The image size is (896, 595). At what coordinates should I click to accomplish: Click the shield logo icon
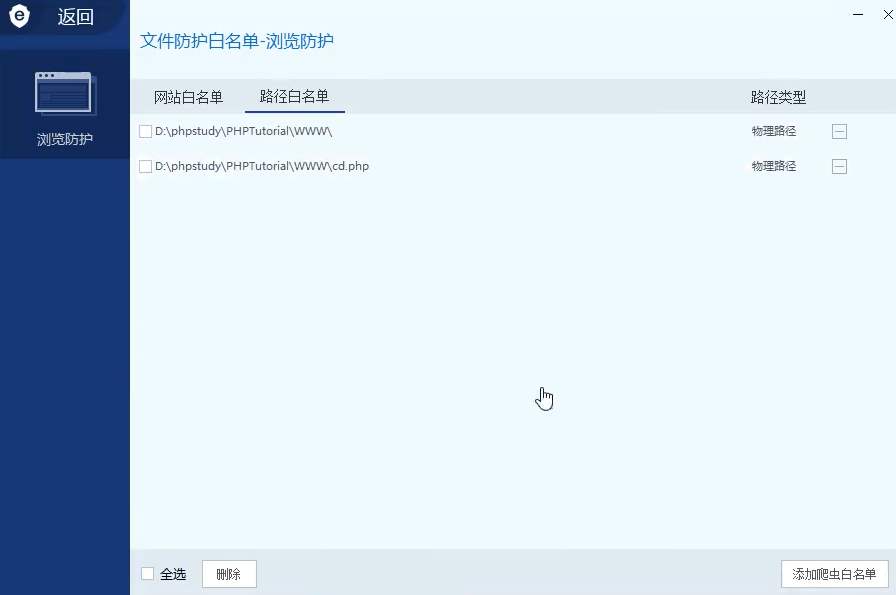(x=19, y=16)
